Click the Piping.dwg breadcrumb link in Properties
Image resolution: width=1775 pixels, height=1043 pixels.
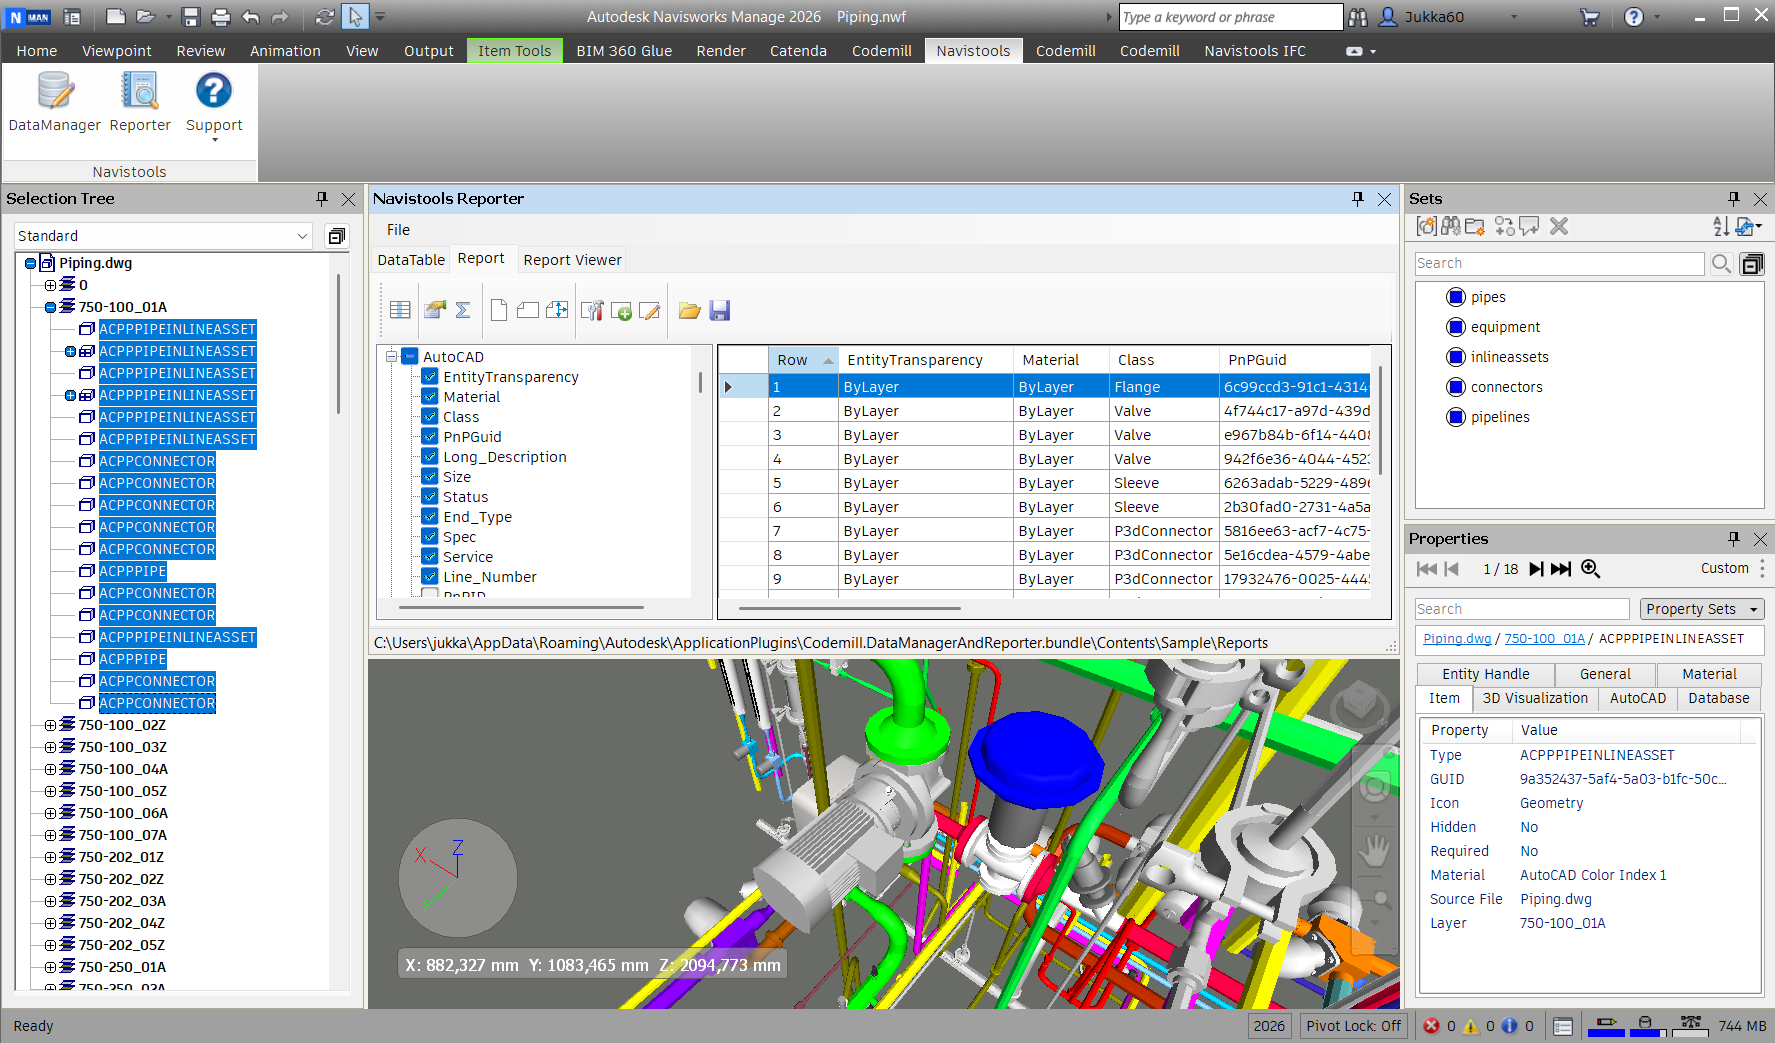click(x=1456, y=639)
